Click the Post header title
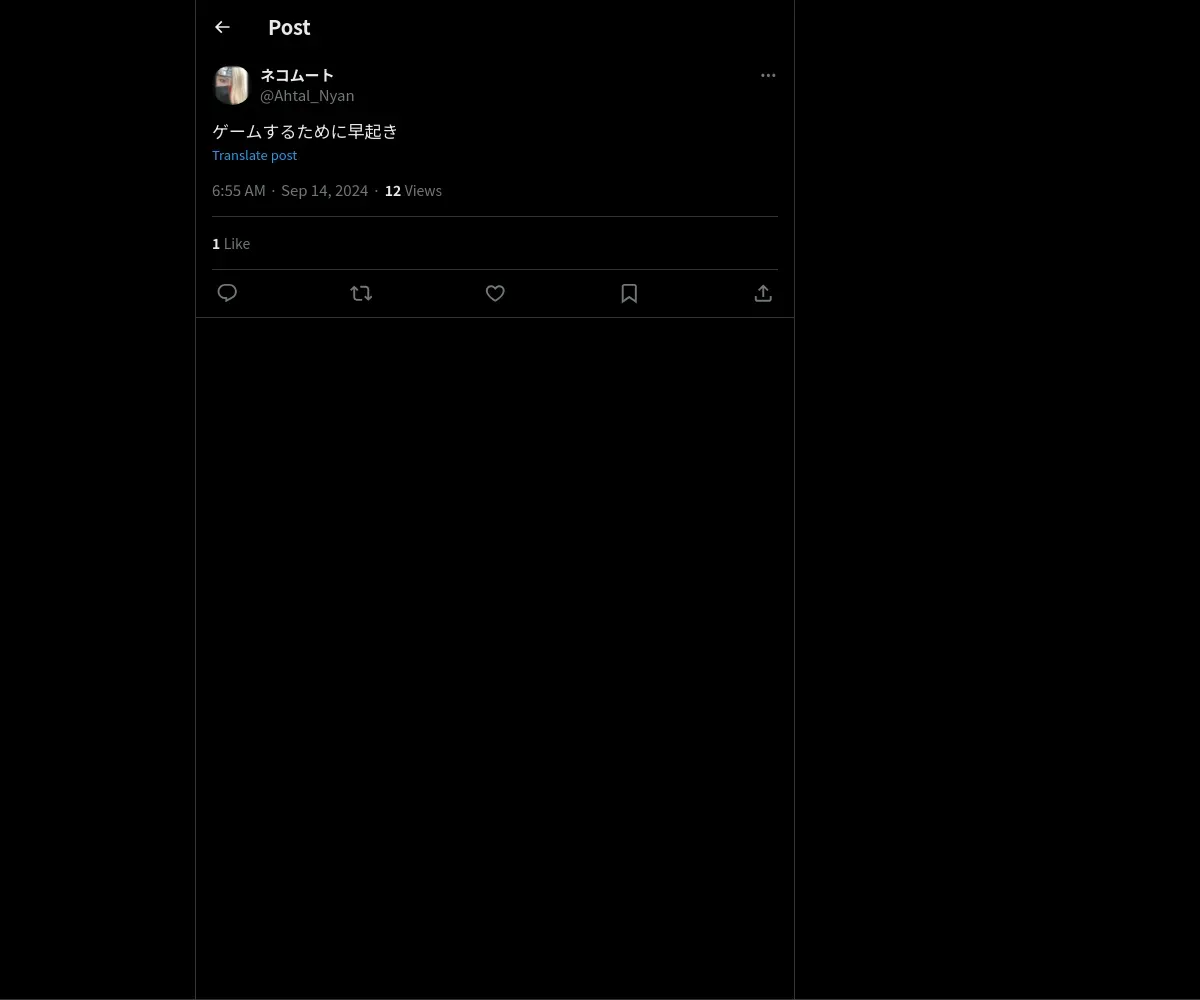This screenshot has height=1000, width=1200. coord(289,27)
